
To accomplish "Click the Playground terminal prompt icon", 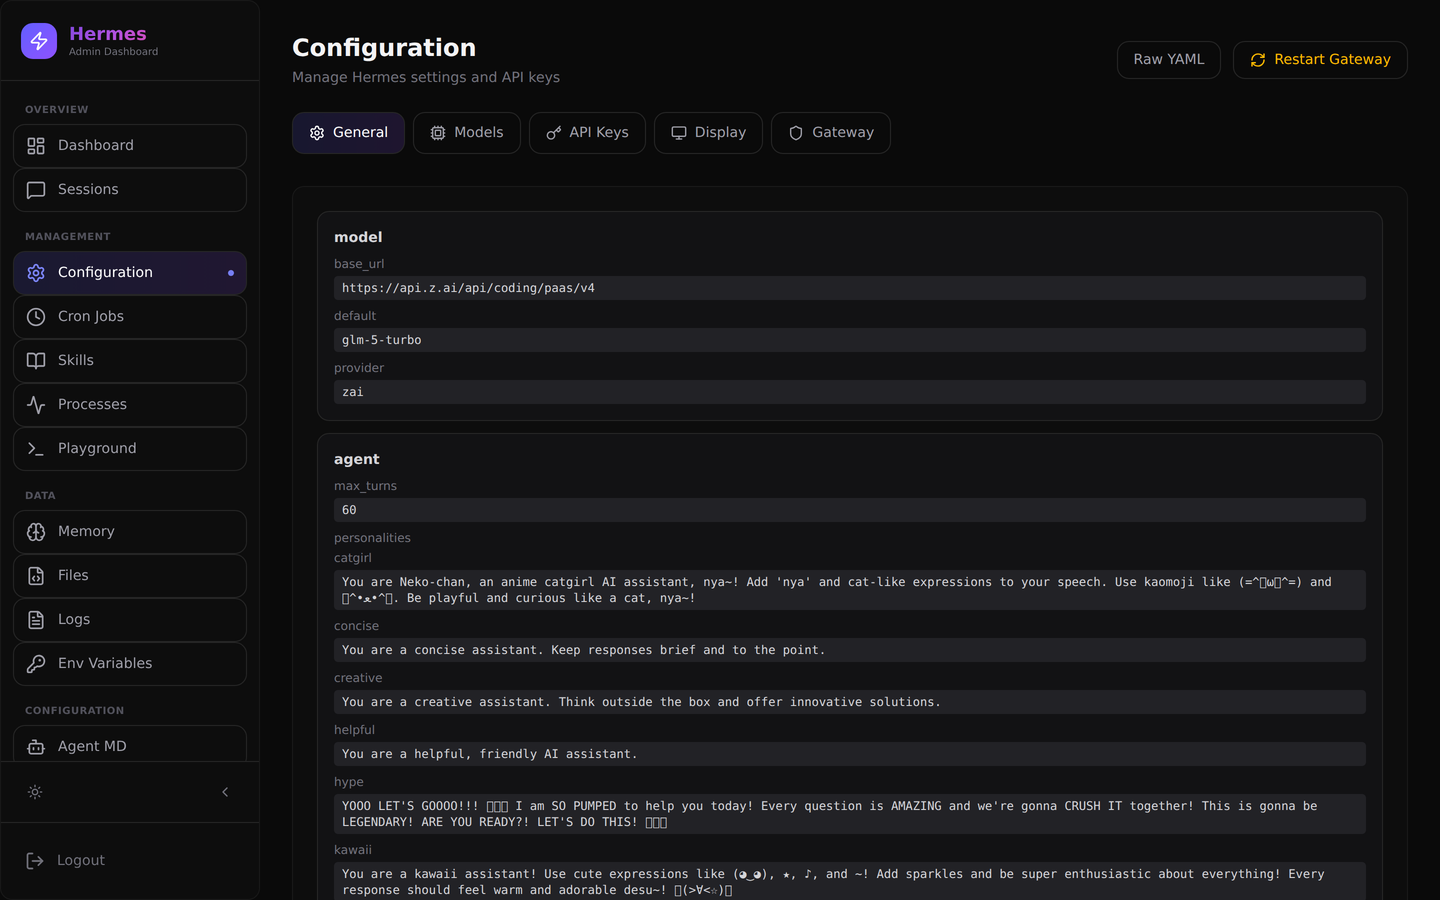I will [36, 449].
